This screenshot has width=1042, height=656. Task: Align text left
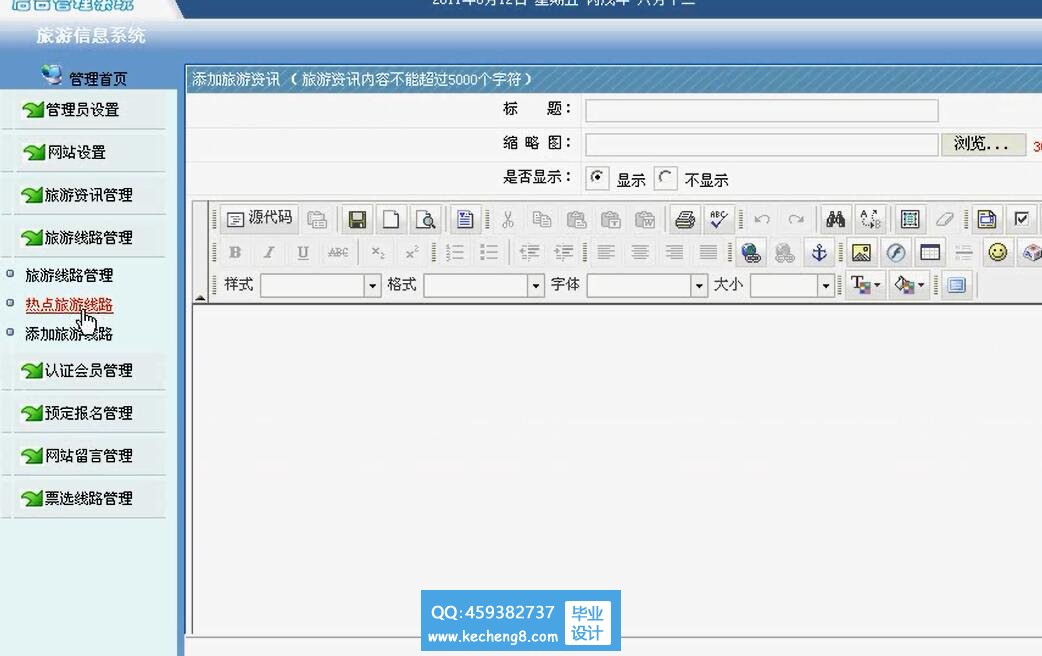(x=606, y=253)
